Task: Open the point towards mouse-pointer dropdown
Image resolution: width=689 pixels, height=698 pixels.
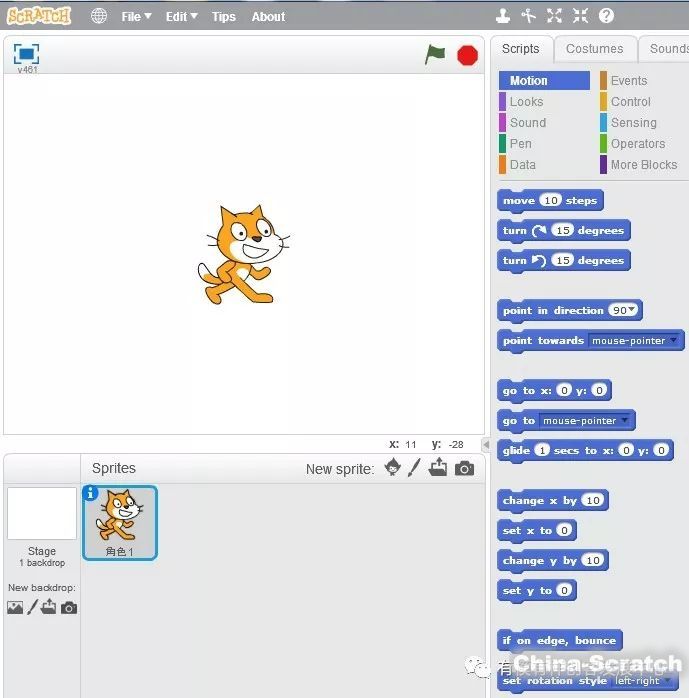Action: 674,341
